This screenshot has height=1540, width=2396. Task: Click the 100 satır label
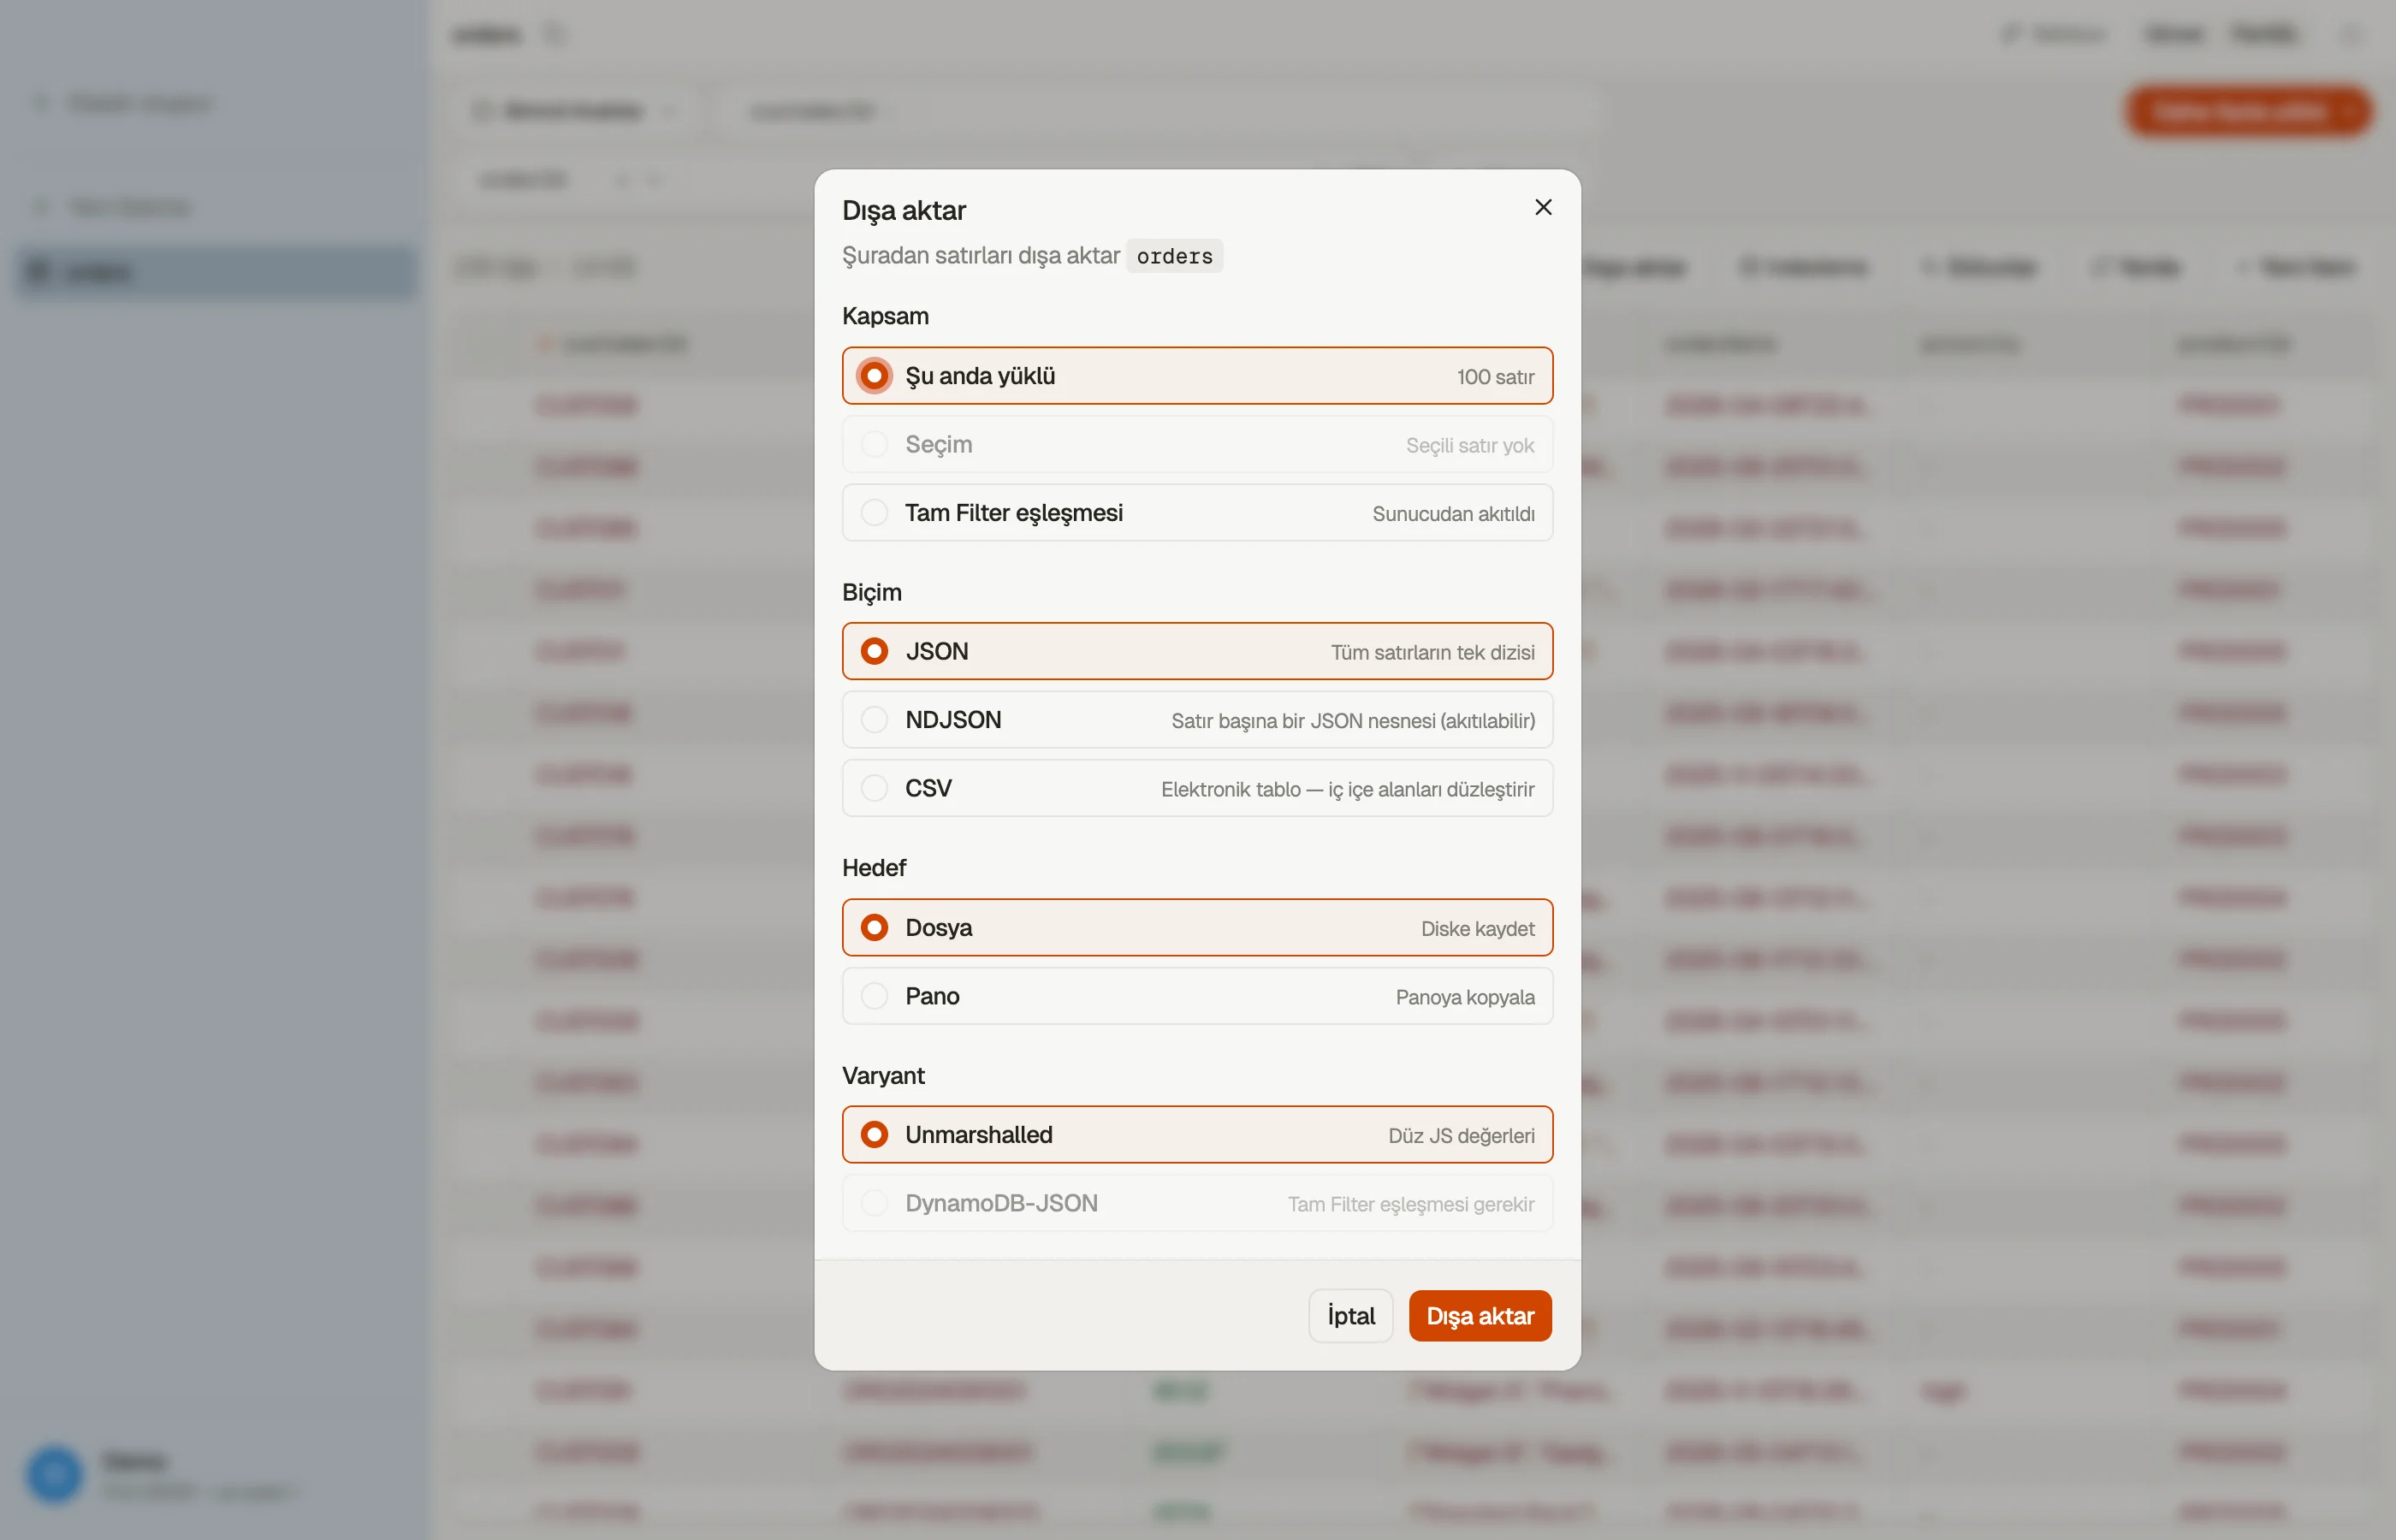pyautogui.click(x=1495, y=377)
